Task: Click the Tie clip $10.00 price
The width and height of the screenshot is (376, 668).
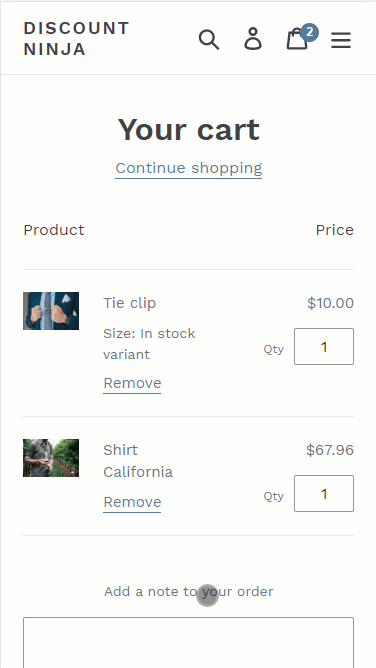Action: coord(330,303)
